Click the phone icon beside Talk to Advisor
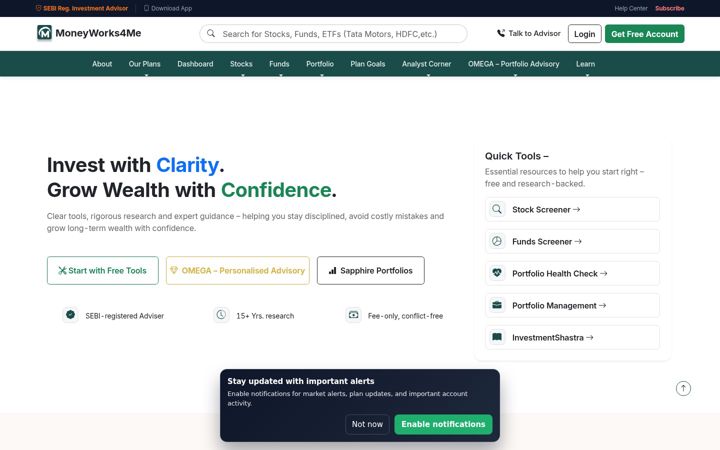This screenshot has height=450, width=720. click(x=501, y=34)
